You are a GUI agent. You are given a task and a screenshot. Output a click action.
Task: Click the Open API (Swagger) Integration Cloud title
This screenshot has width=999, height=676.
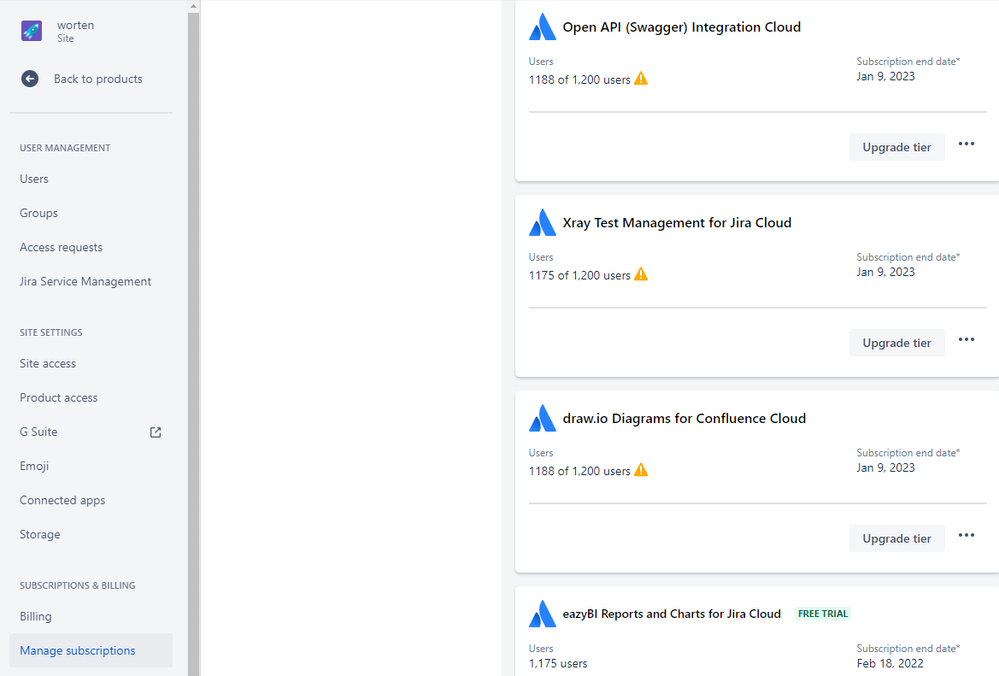682,27
